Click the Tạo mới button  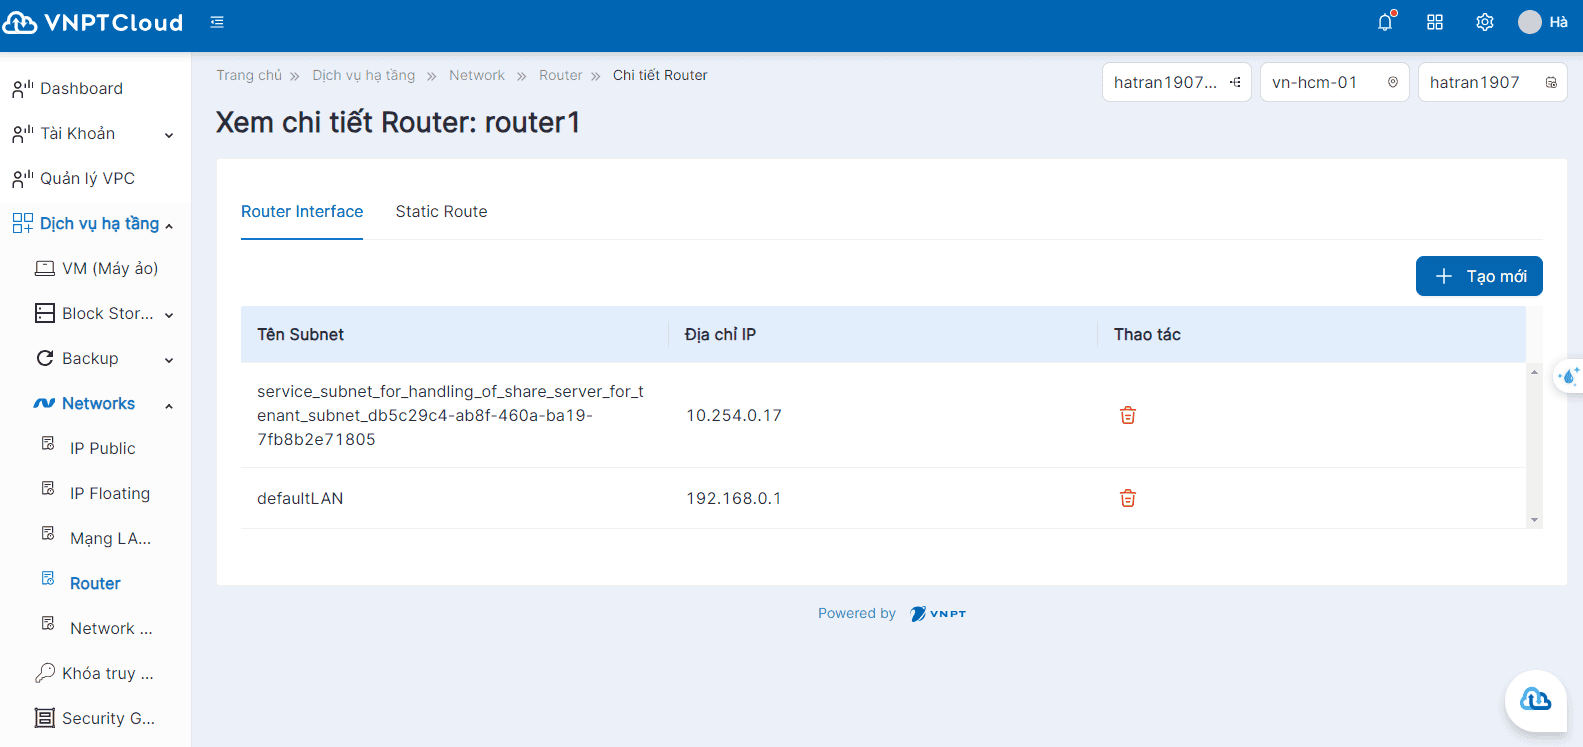tap(1479, 276)
